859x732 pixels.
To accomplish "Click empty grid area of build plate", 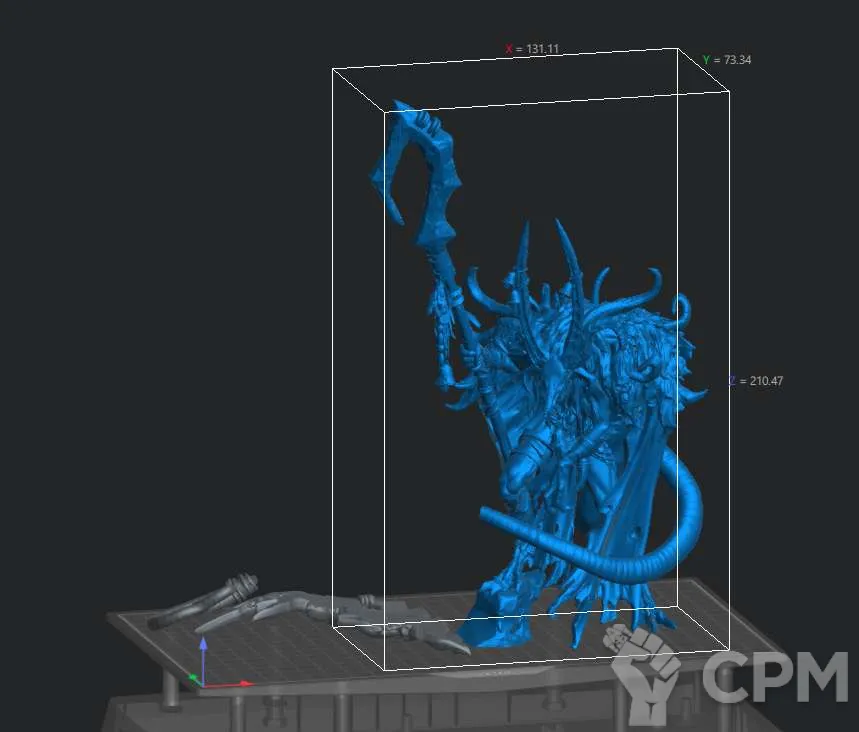I will (250, 650).
